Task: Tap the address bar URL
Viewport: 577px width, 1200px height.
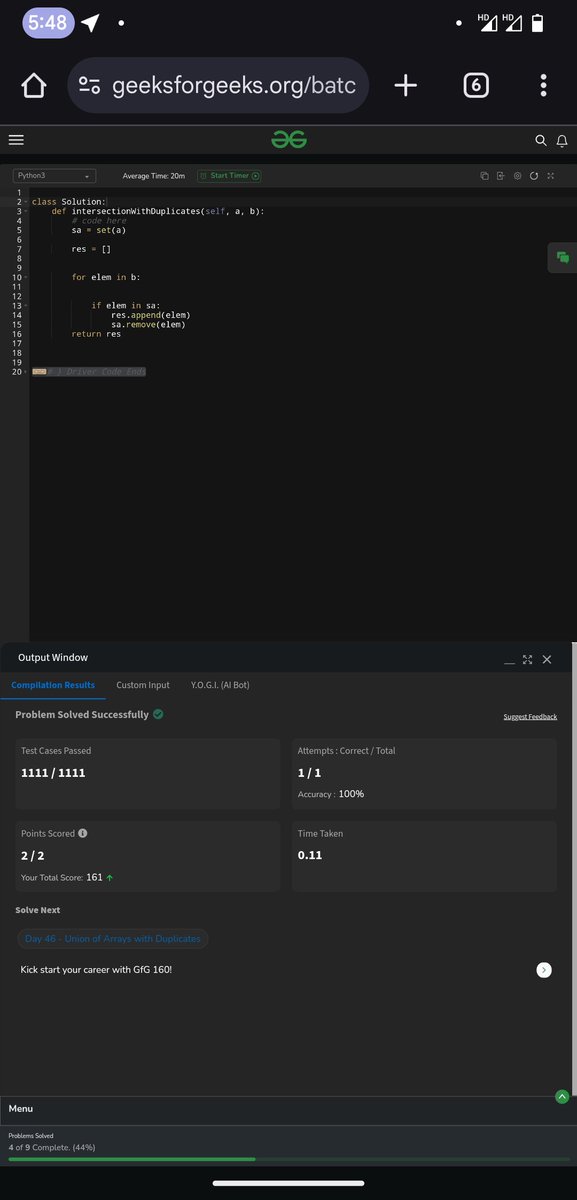Action: 234,86
